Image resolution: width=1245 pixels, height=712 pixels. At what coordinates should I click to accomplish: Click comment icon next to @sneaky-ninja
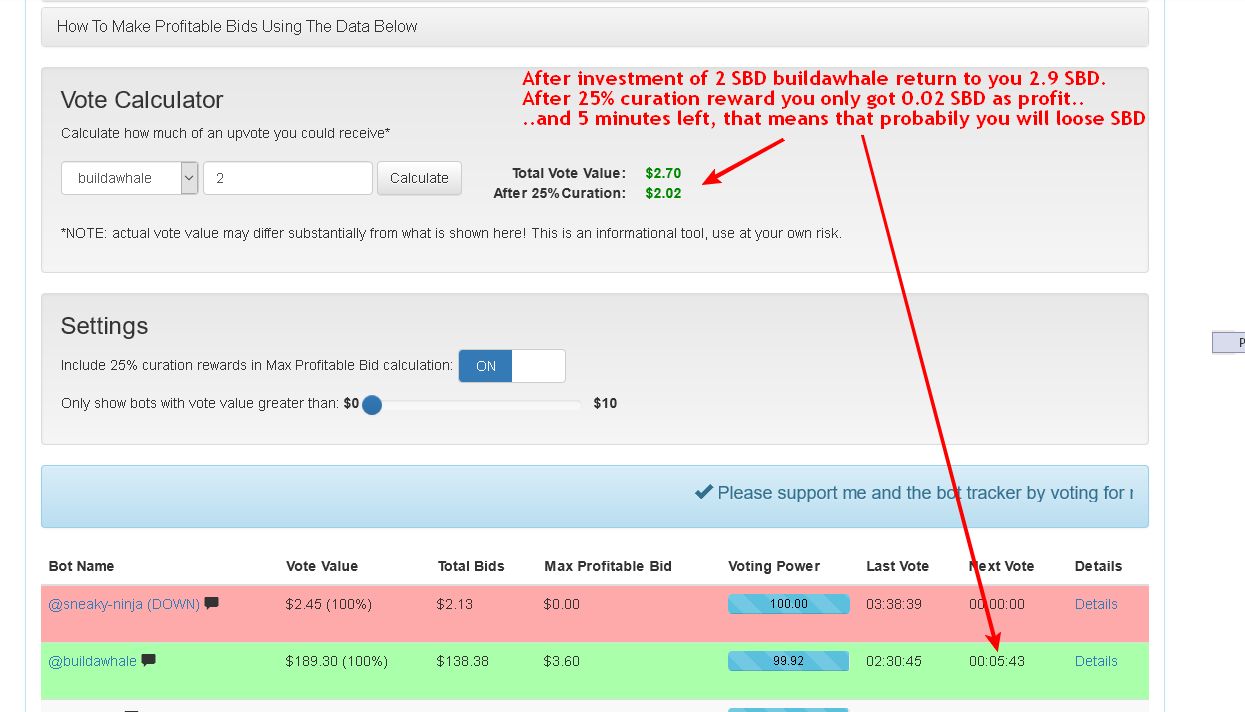click(x=212, y=604)
